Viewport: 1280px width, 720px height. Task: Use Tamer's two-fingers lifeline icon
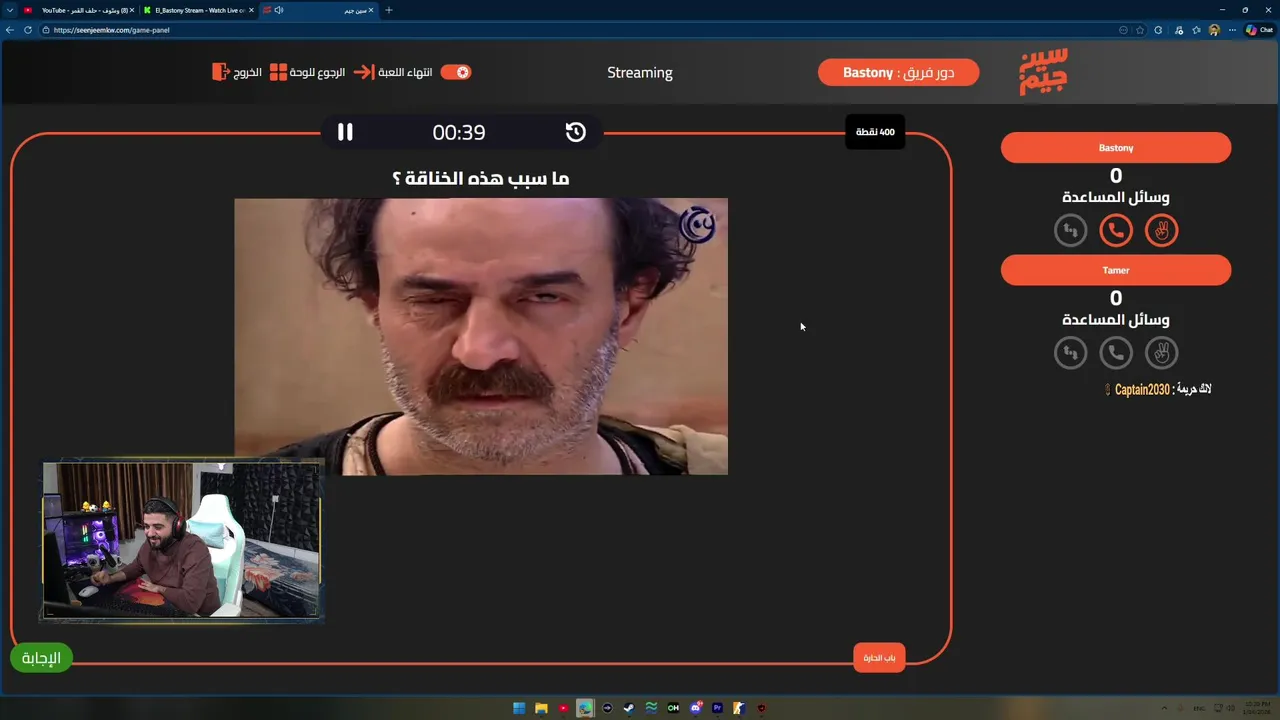(x=1161, y=353)
